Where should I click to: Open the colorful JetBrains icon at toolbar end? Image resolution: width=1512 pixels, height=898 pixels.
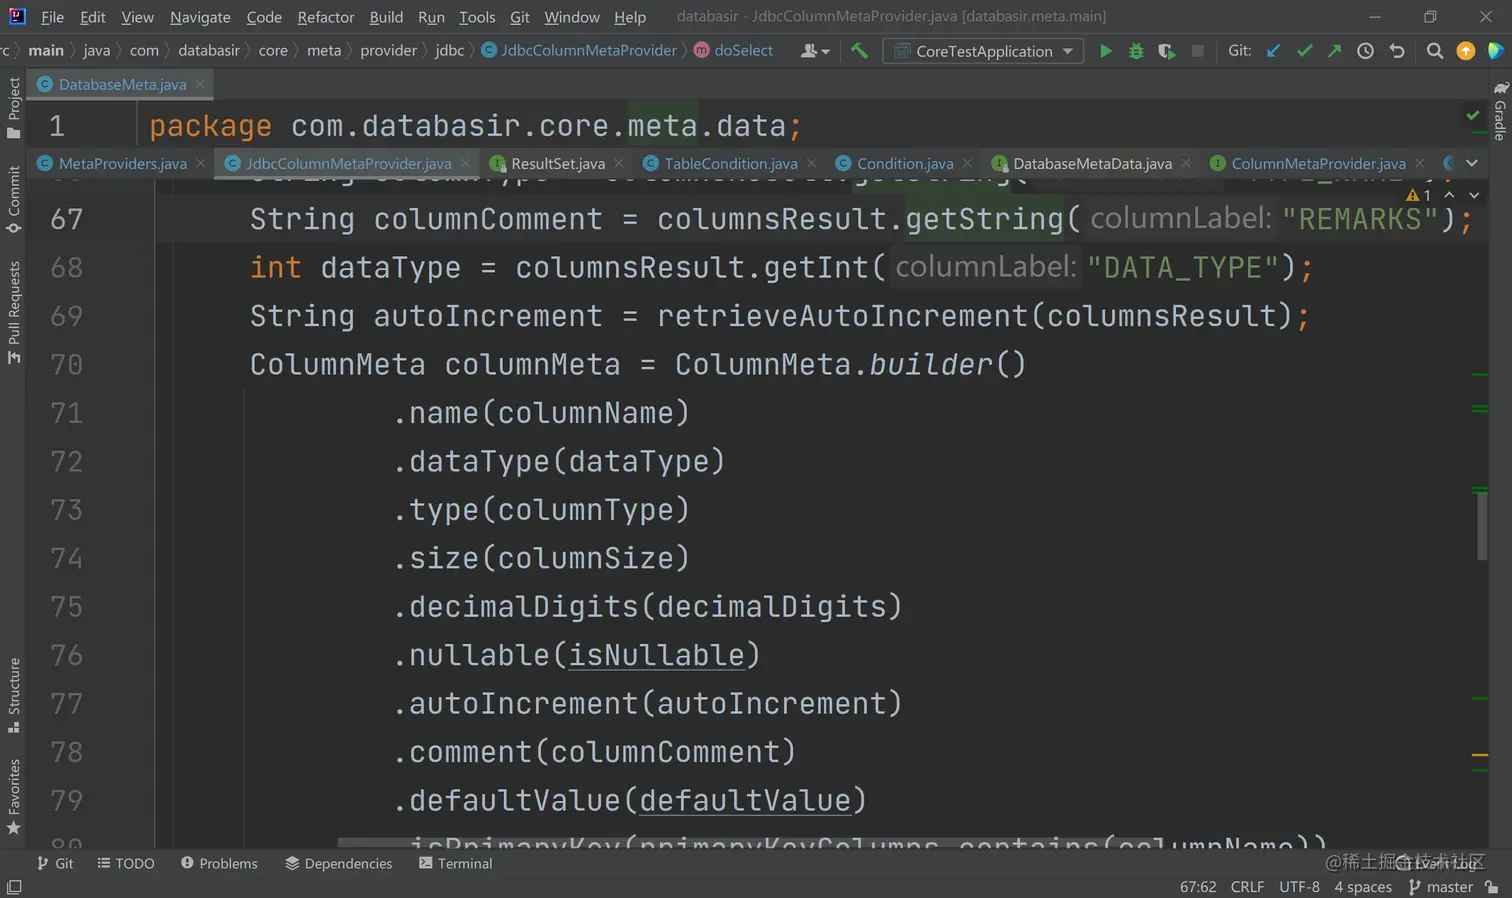1495,51
